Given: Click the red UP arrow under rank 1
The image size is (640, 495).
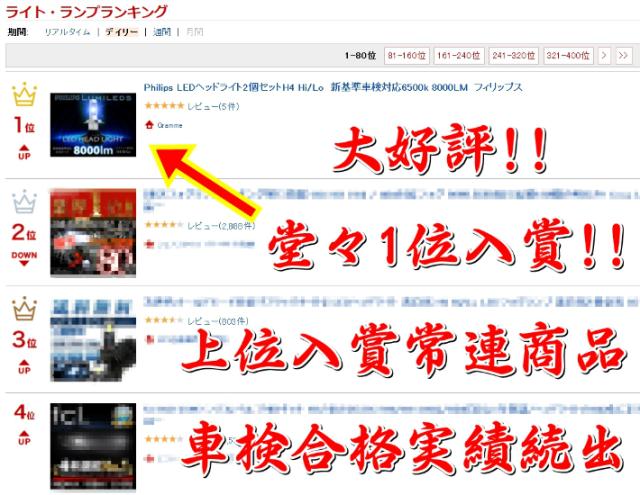Looking at the screenshot, I should [x=23, y=153].
